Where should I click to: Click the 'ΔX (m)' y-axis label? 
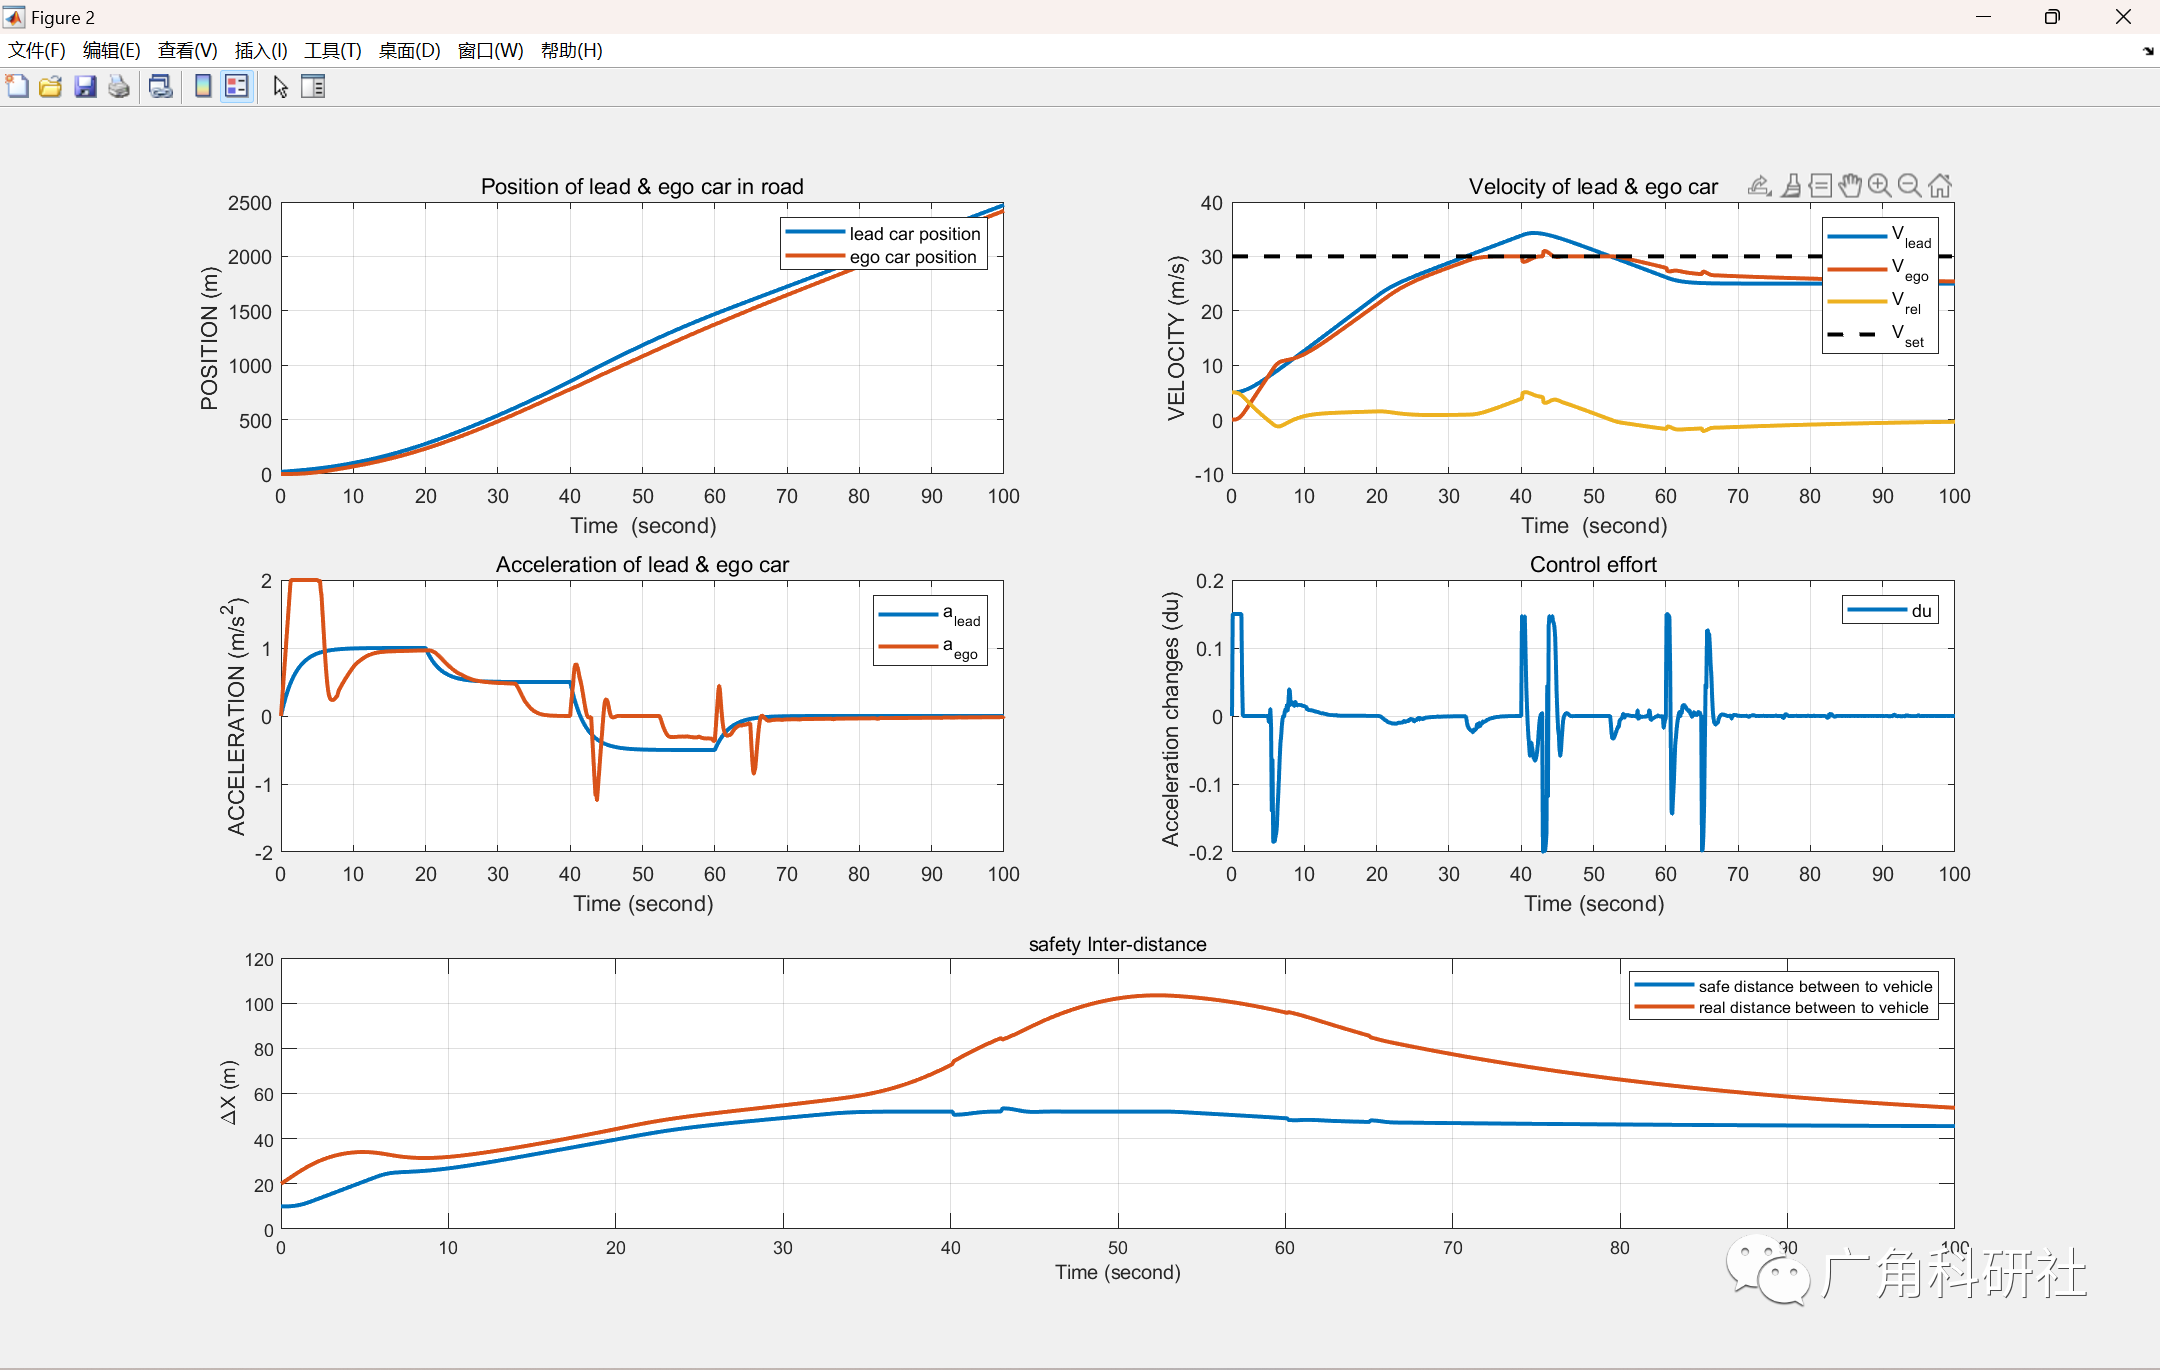pos(228,1092)
